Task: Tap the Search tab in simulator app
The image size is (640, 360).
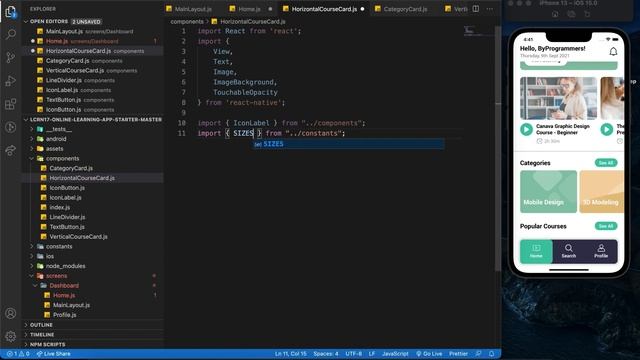Action: (569, 251)
